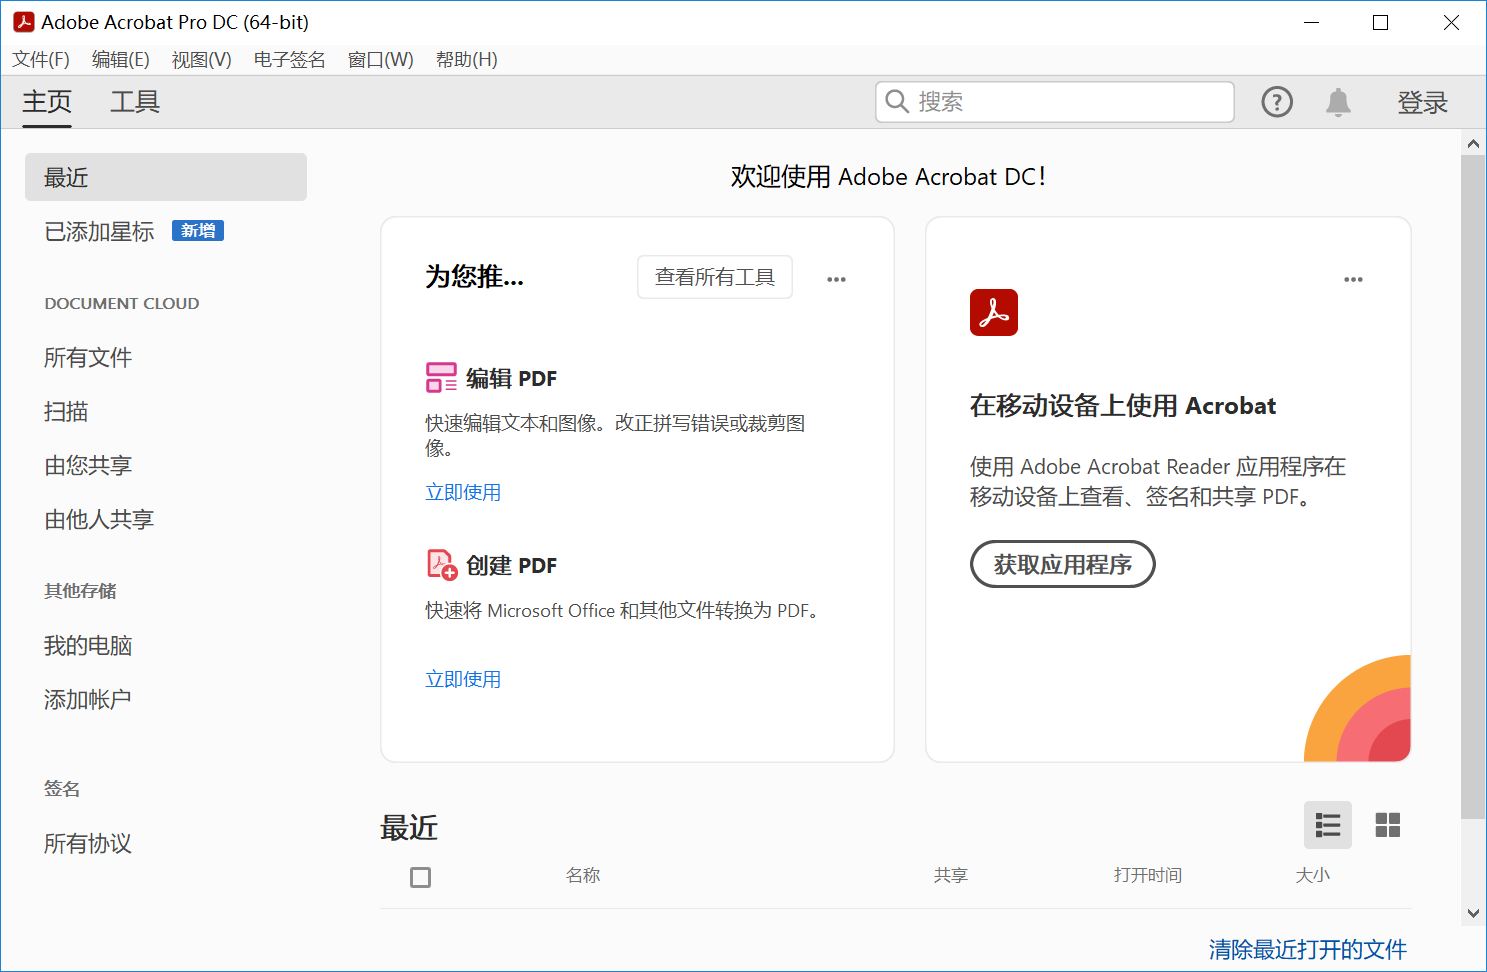Open more options in recommended tools card
The width and height of the screenshot is (1487, 972).
coord(836,280)
